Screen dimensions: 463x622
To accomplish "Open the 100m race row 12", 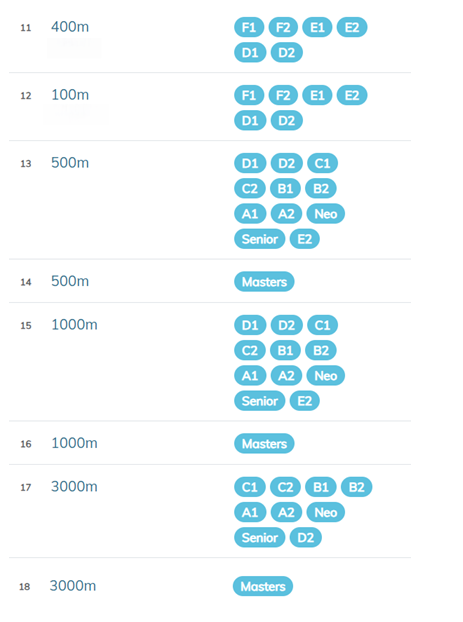I will [210, 107].
